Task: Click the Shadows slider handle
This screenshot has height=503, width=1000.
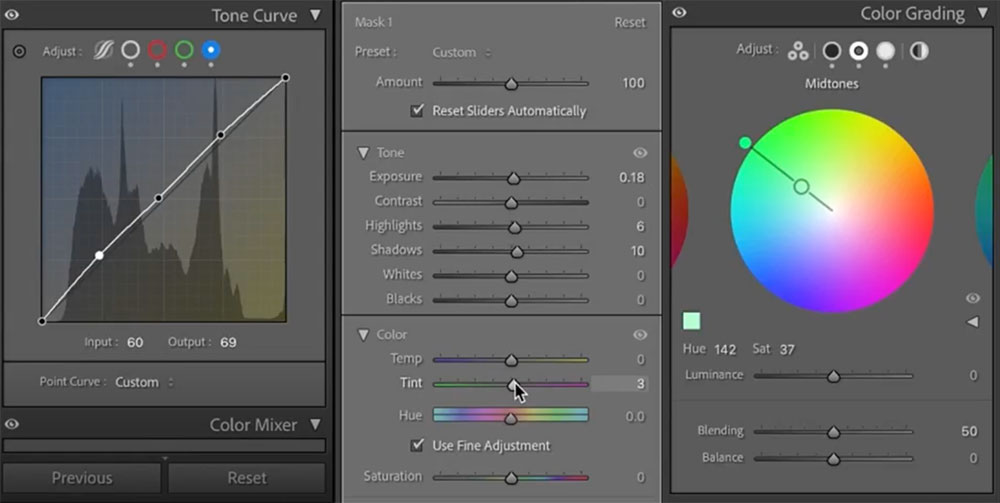Action: (x=517, y=252)
